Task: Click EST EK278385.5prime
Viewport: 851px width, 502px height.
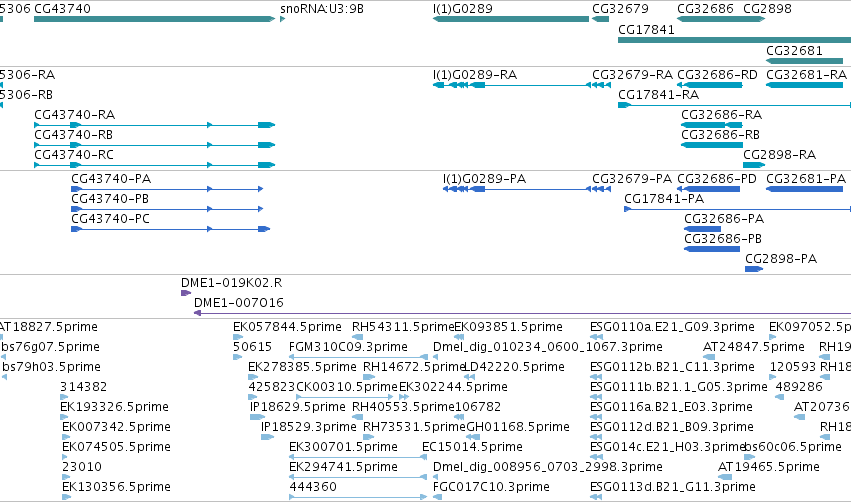Action: click(x=253, y=377)
